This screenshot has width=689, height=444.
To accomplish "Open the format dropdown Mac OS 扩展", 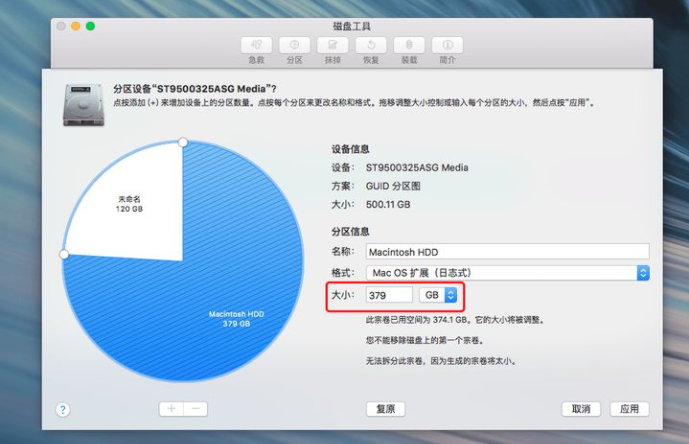I will click(508, 273).
